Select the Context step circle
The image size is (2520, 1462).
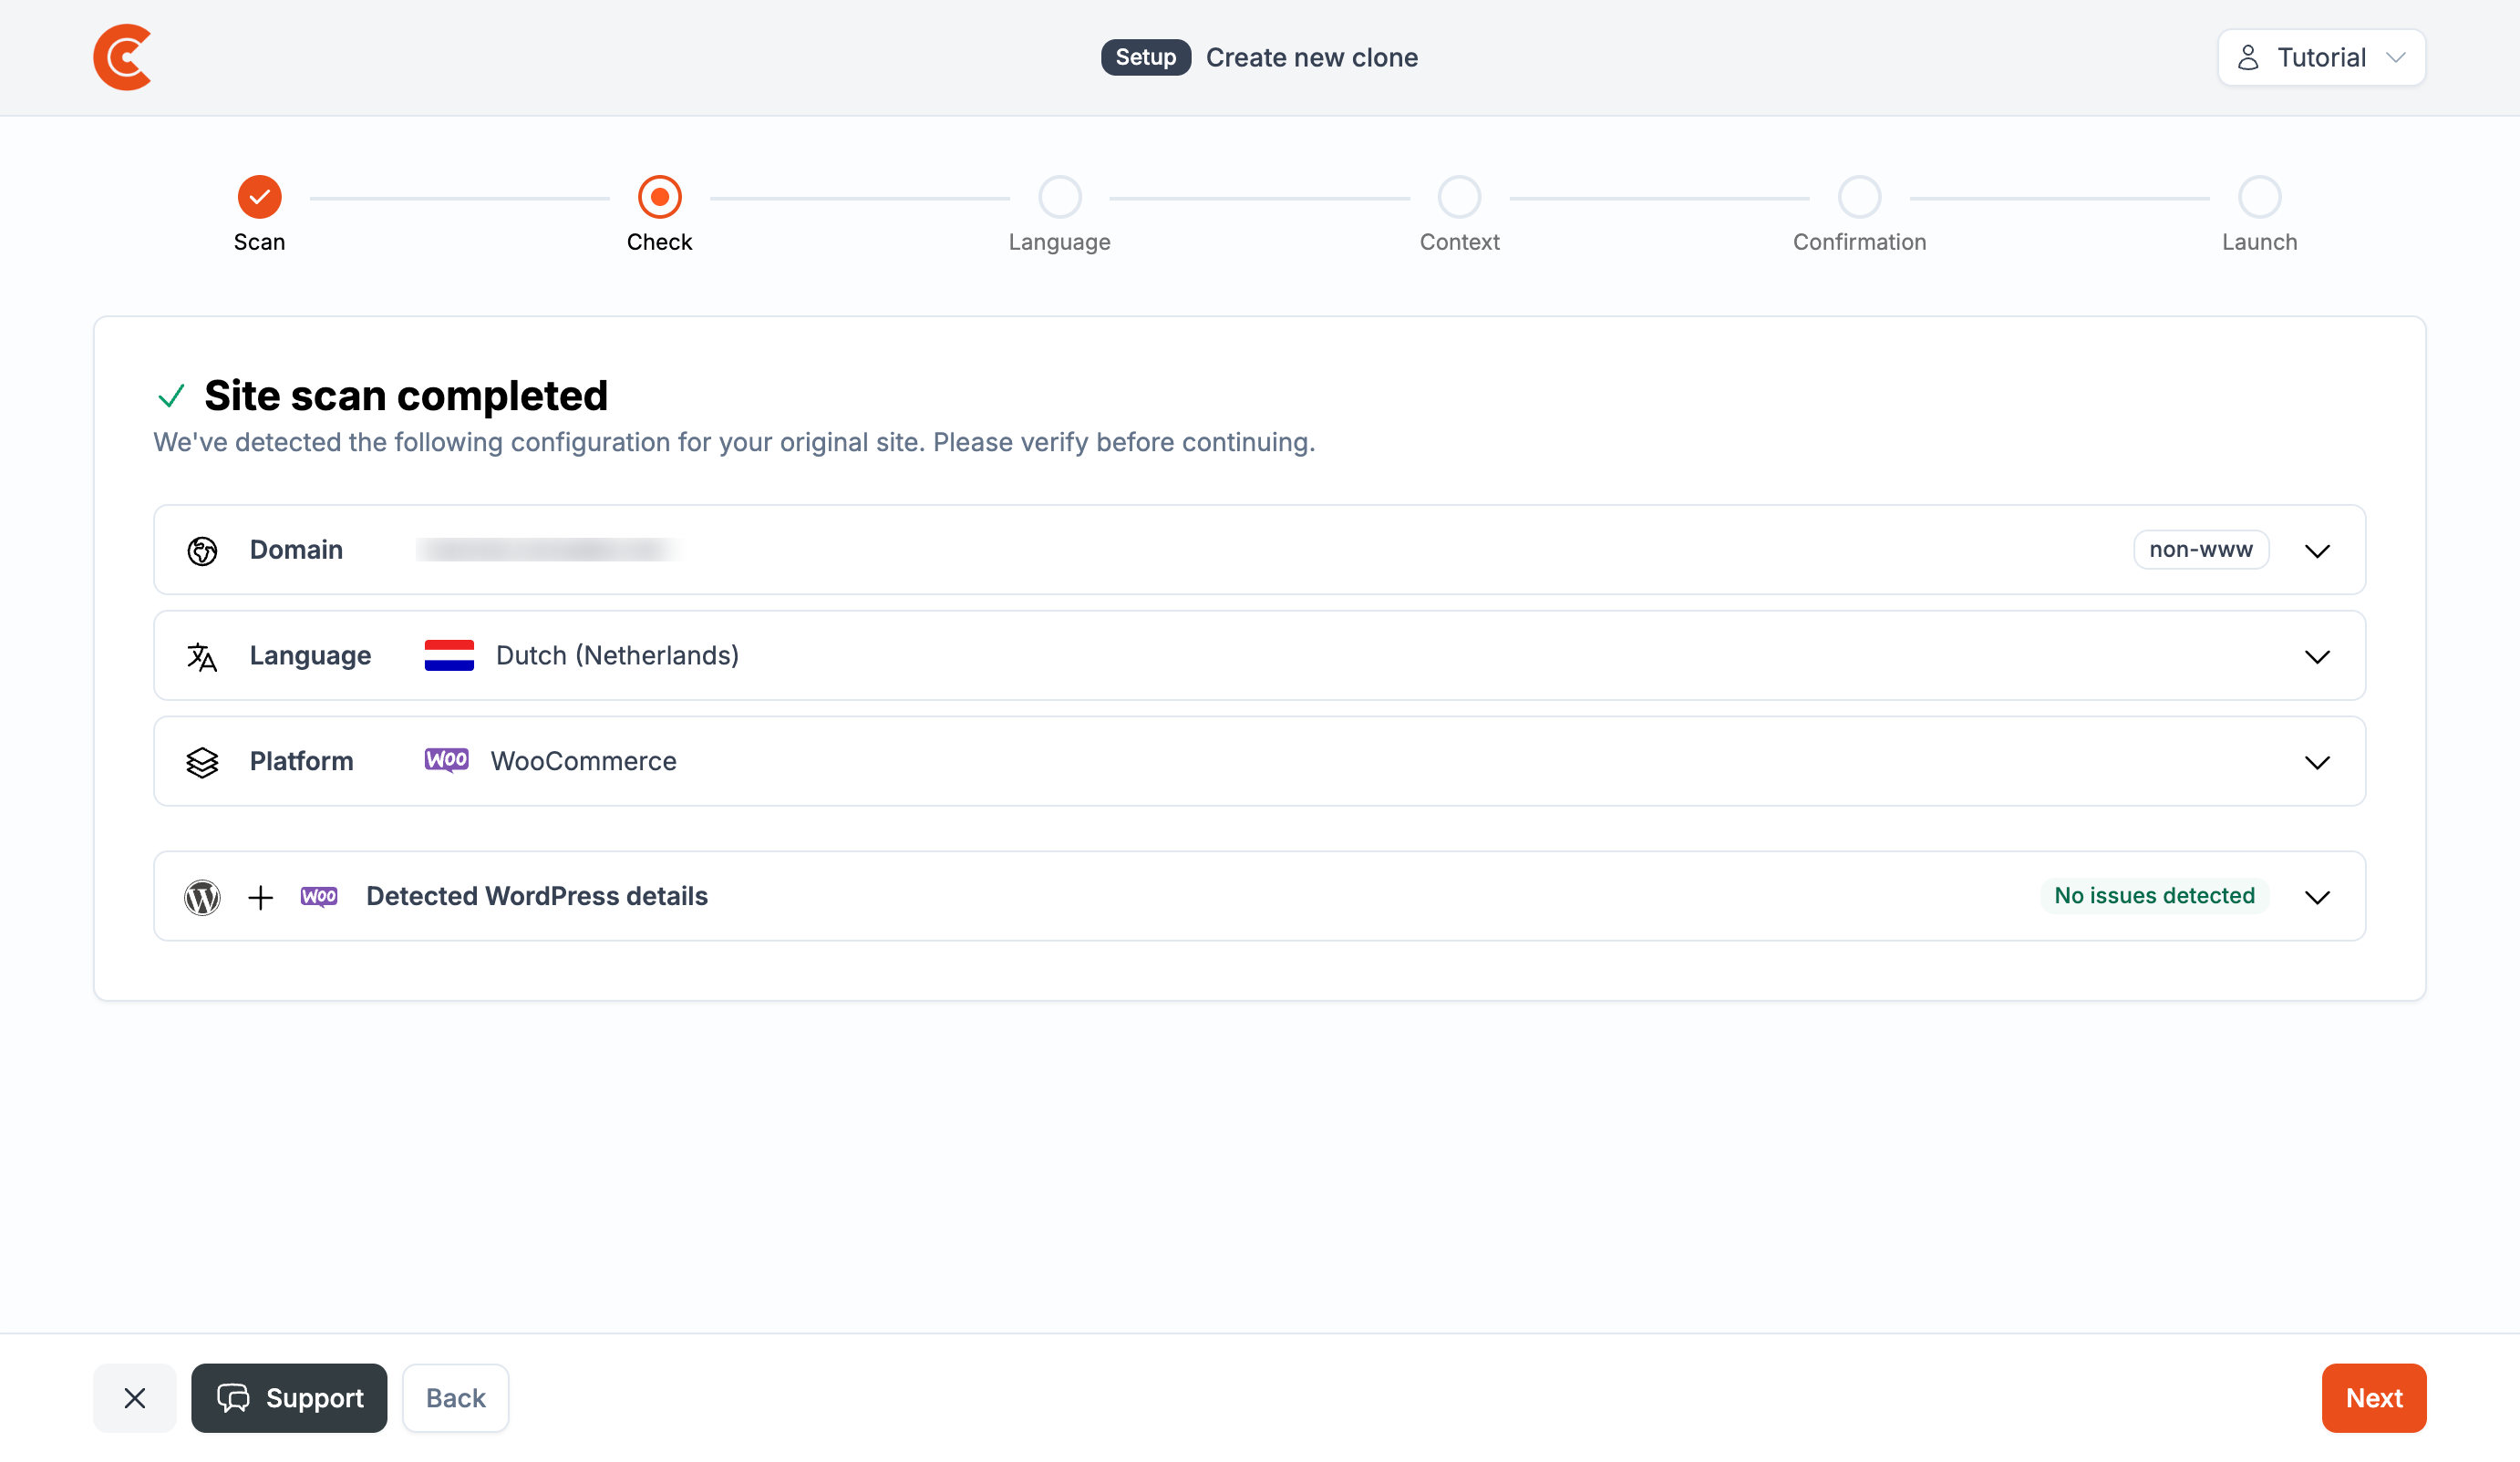(x=1459, y=197)
